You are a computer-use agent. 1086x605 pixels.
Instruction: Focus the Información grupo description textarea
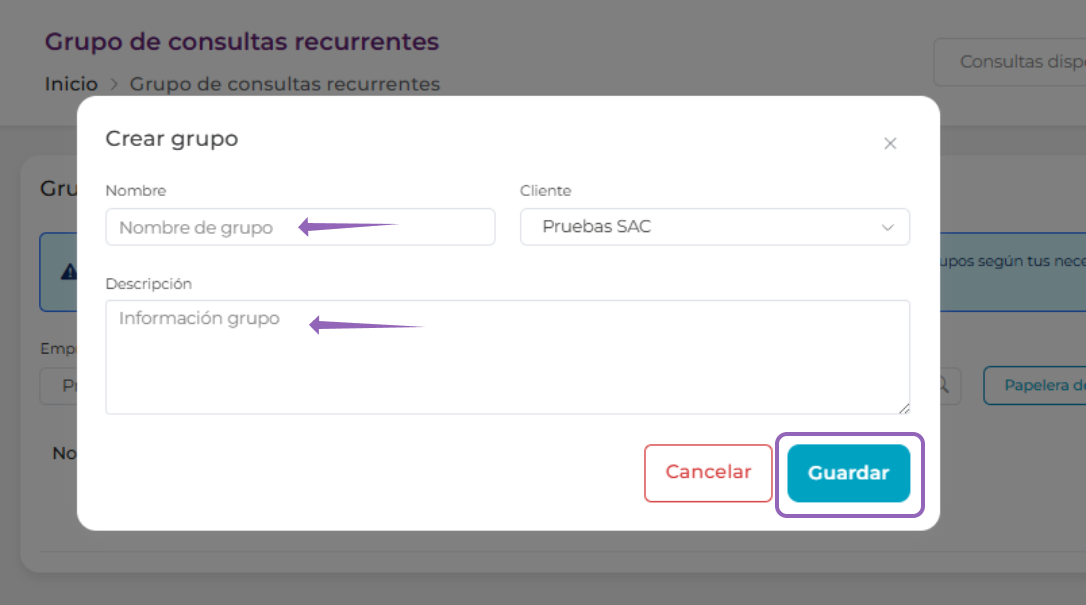point(507,357)
